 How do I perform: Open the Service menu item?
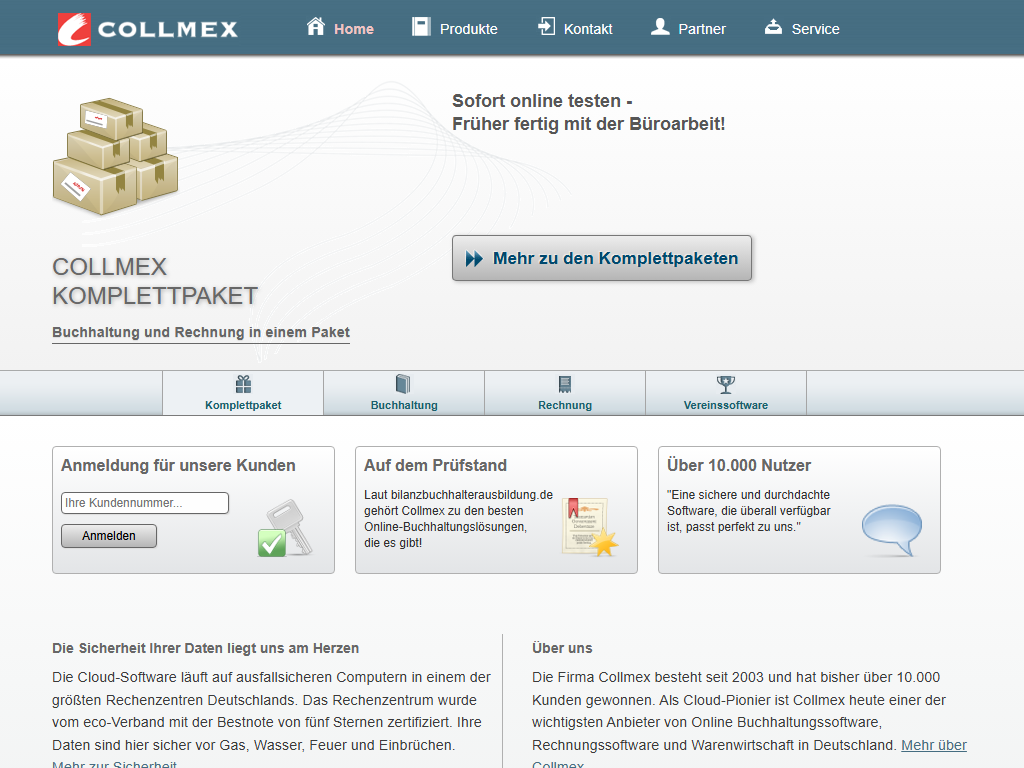pos(802,28)
